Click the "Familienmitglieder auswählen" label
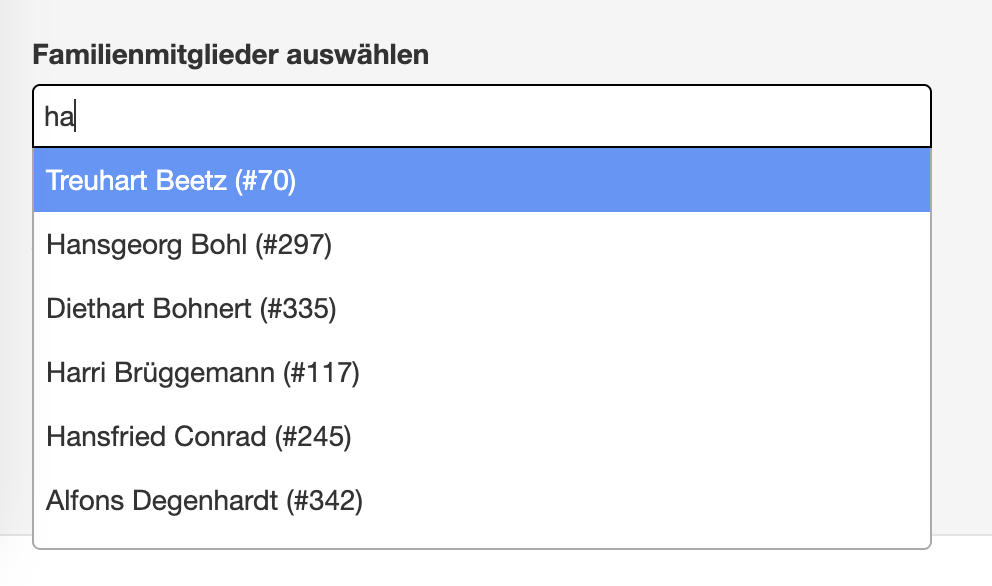 [x=231, y=54]
